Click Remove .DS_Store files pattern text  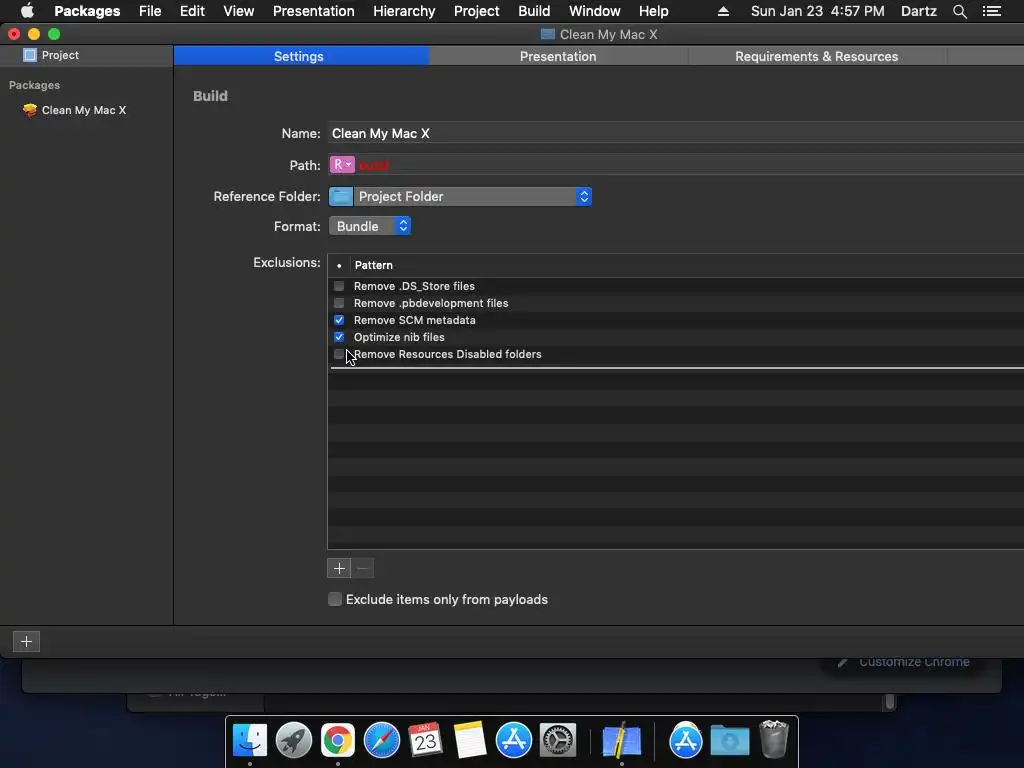pyautogui.click(x=414, y=286)
